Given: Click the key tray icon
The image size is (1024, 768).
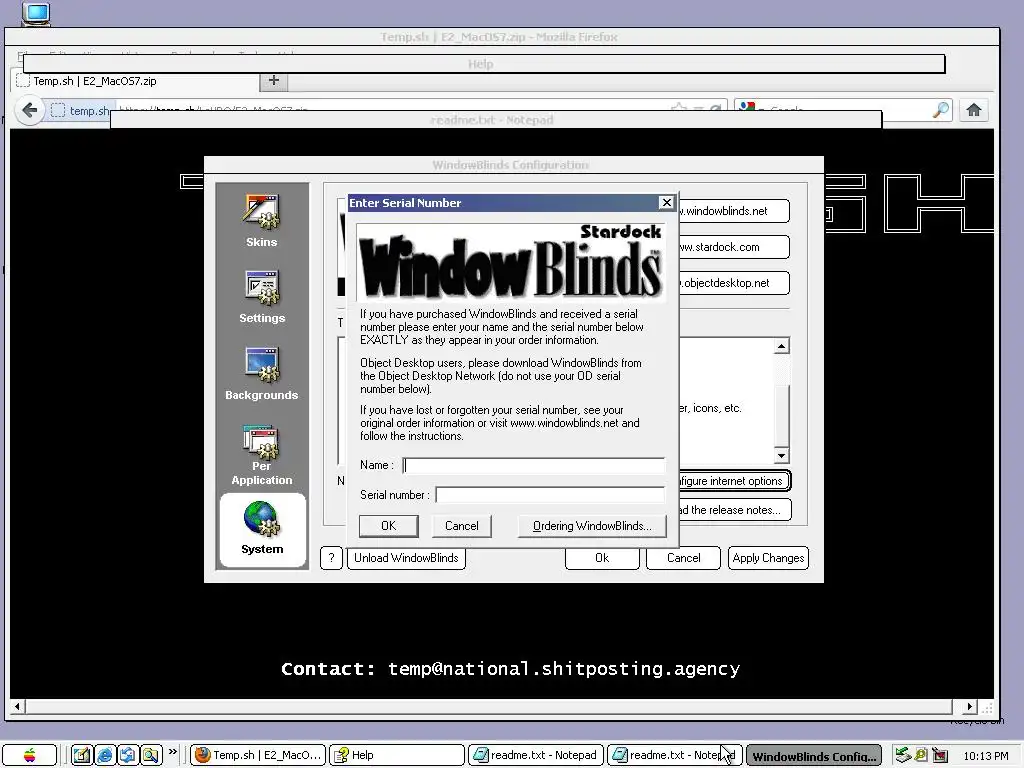Looking at the screenshot, I should pos(921,755).
